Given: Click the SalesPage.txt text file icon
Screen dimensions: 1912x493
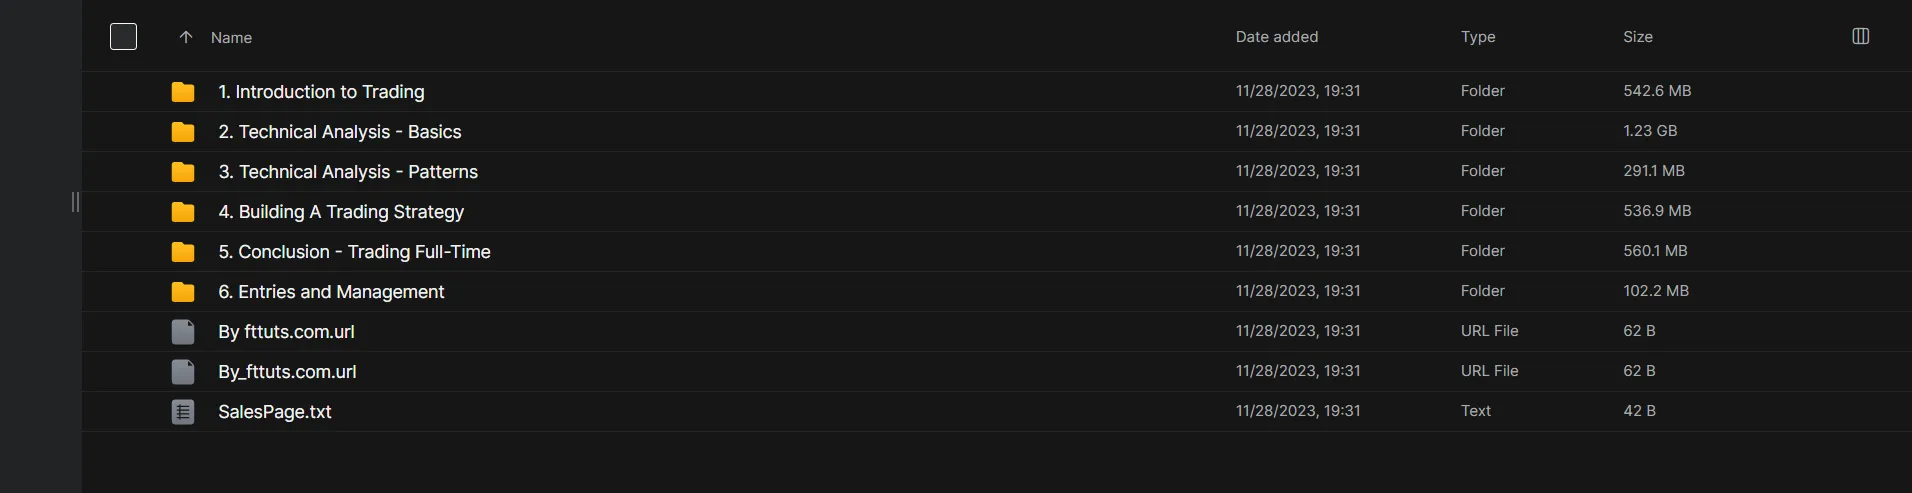Looking at the screenshot, I should point(183,412).
